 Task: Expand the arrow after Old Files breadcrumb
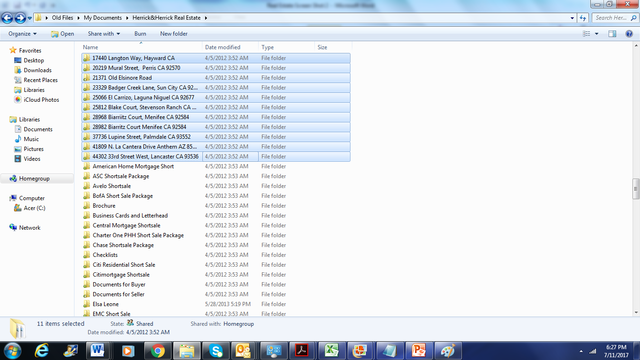tap(78, 18)
